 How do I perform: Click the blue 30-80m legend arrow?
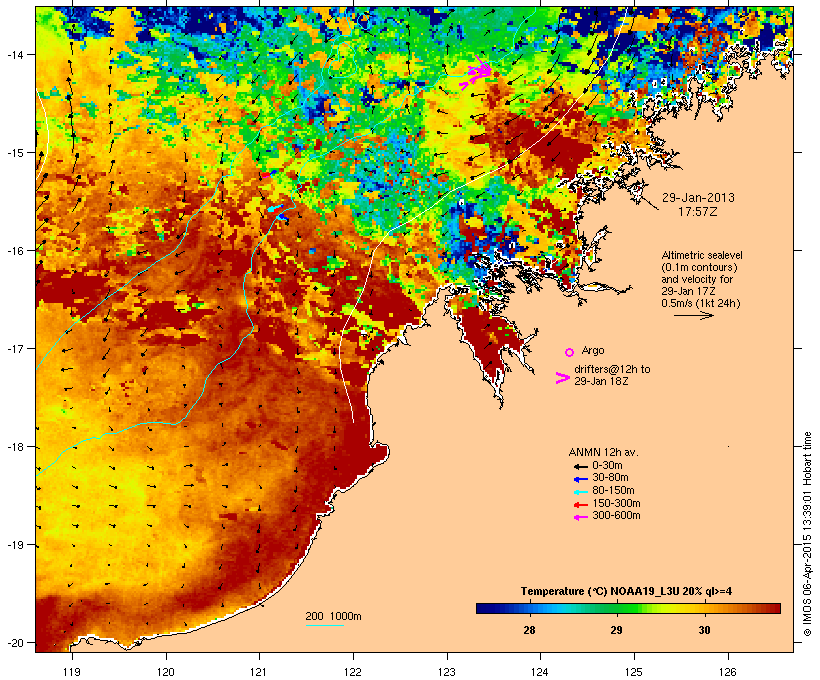pos(580,479)
